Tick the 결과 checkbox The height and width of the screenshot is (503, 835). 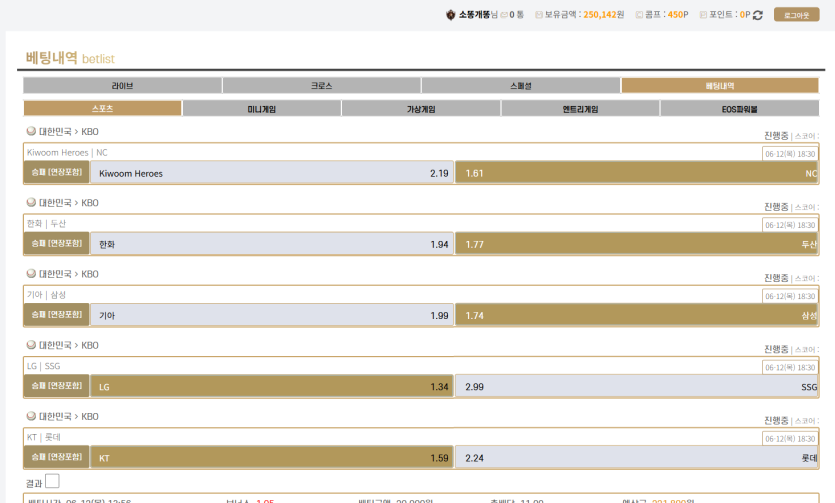(52, 481)
